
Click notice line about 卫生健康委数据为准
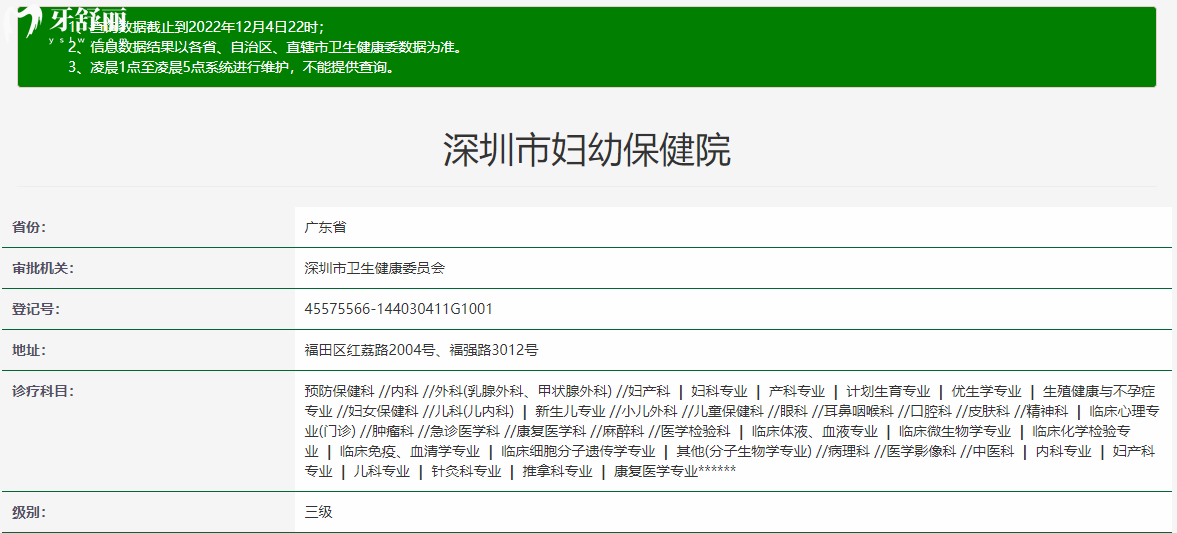coord(264,47)
